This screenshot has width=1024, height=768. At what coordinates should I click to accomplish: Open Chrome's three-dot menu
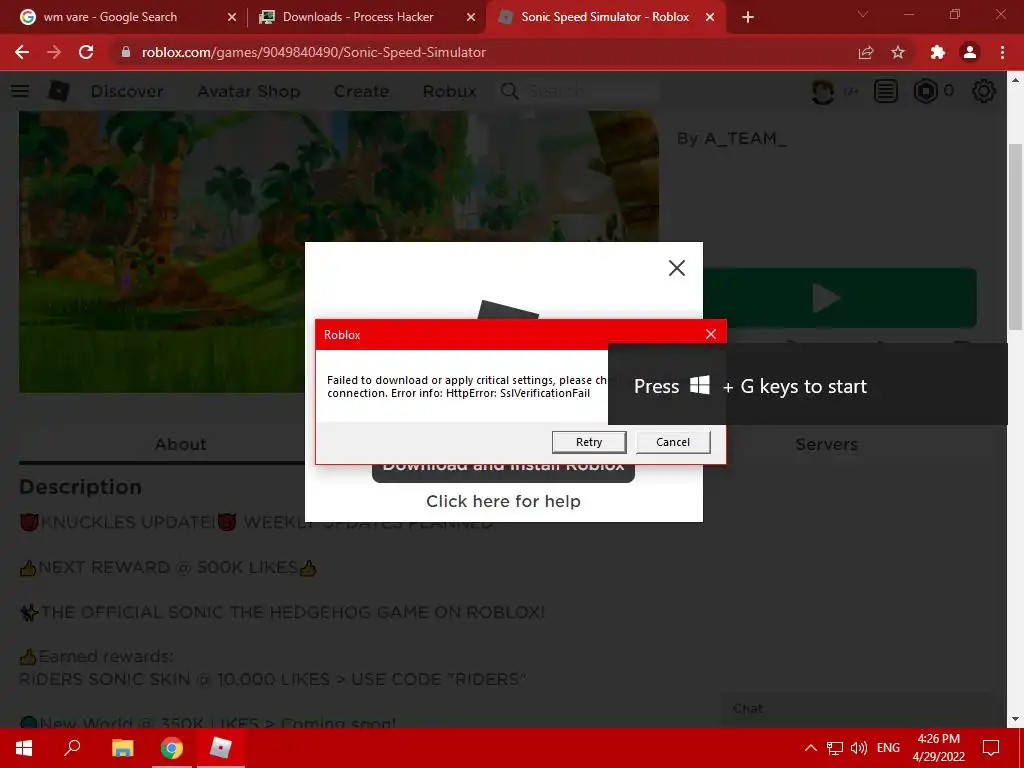pyautogui.click(x=1002, y=52)
